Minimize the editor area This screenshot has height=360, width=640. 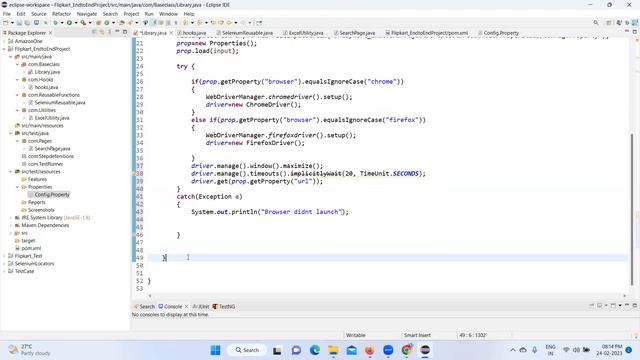[627, 31]
